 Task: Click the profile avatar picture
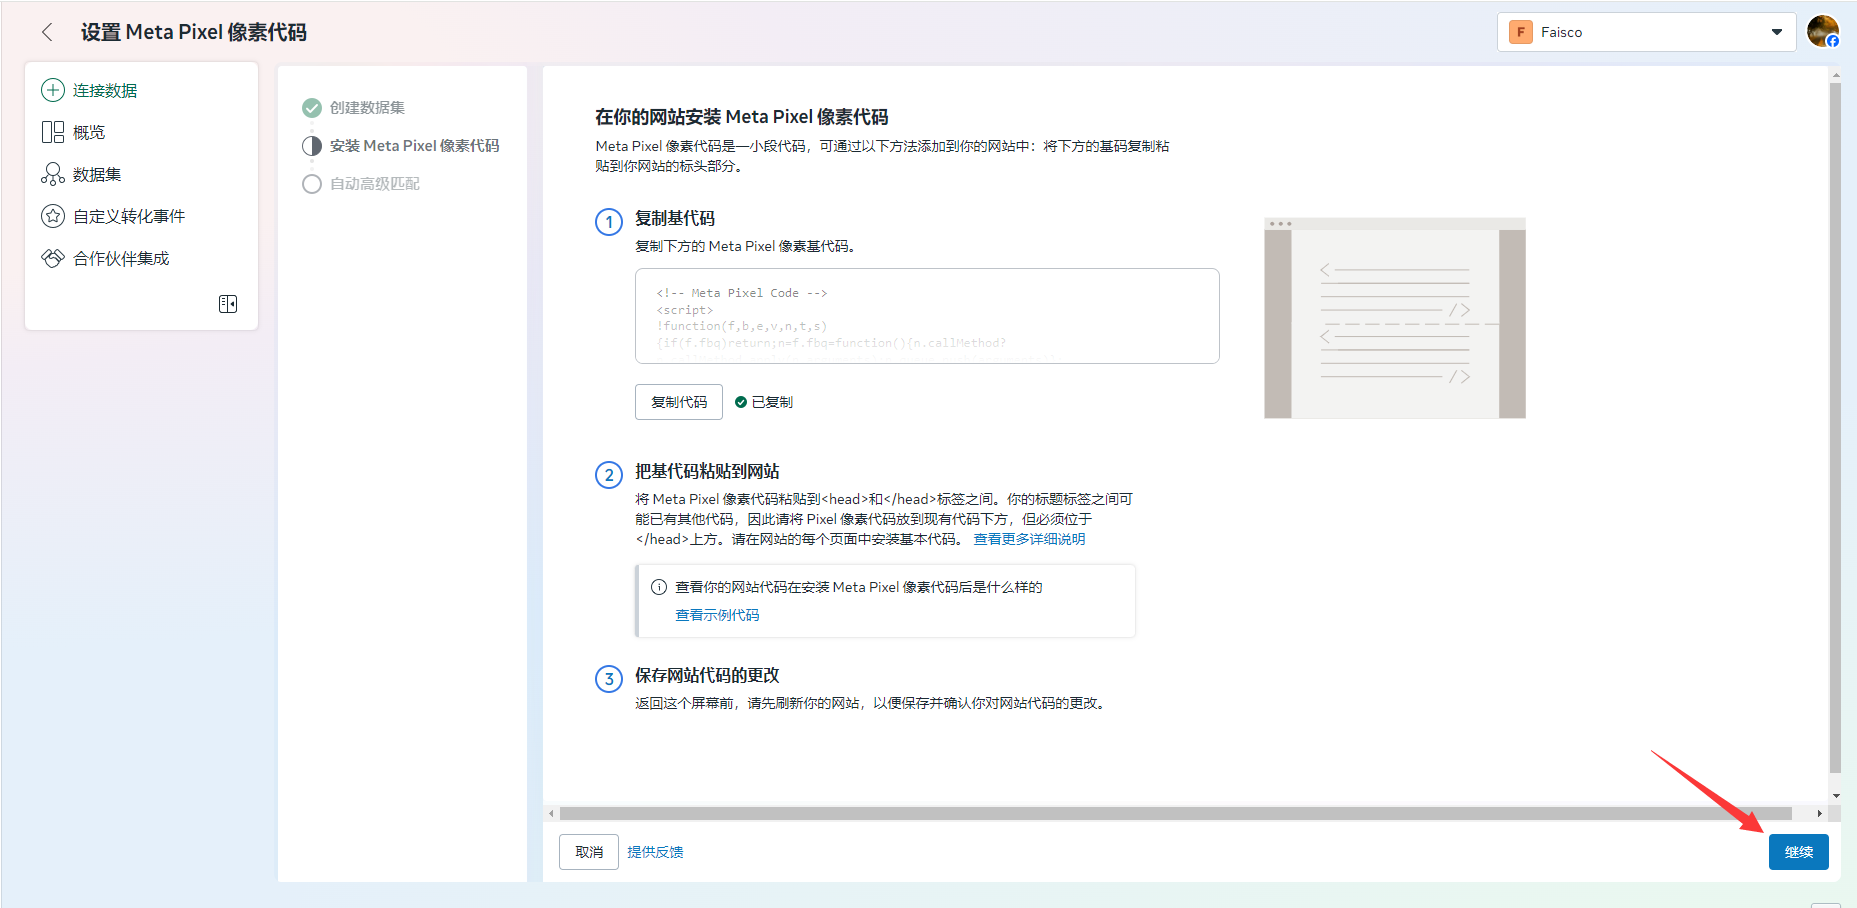pos(1822,31)
